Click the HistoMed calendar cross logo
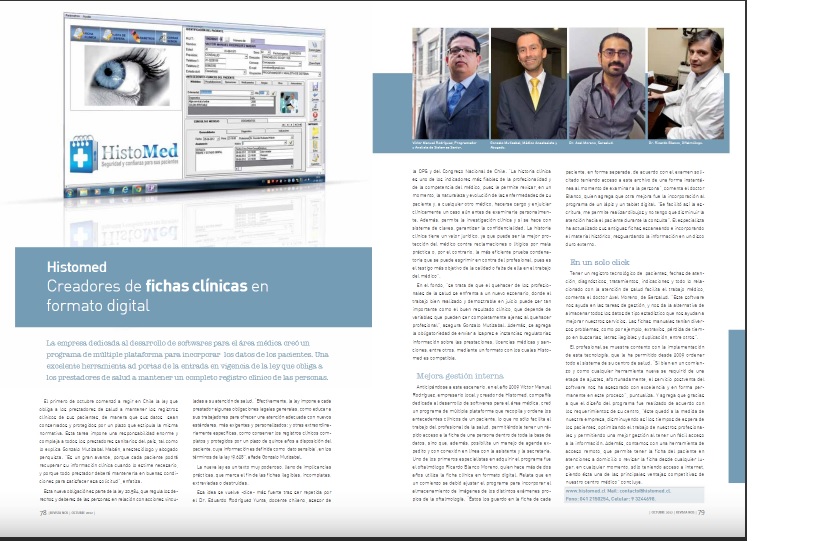Viewport: 838px width, 541px height. click(x=83, y=154)
